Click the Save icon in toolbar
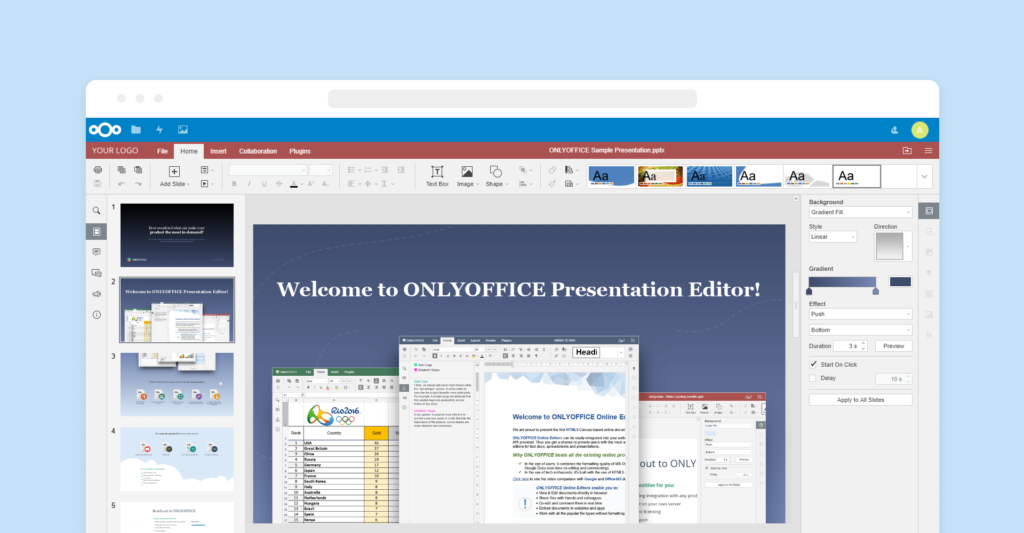 pyautogui.click(x=98, y=184)
